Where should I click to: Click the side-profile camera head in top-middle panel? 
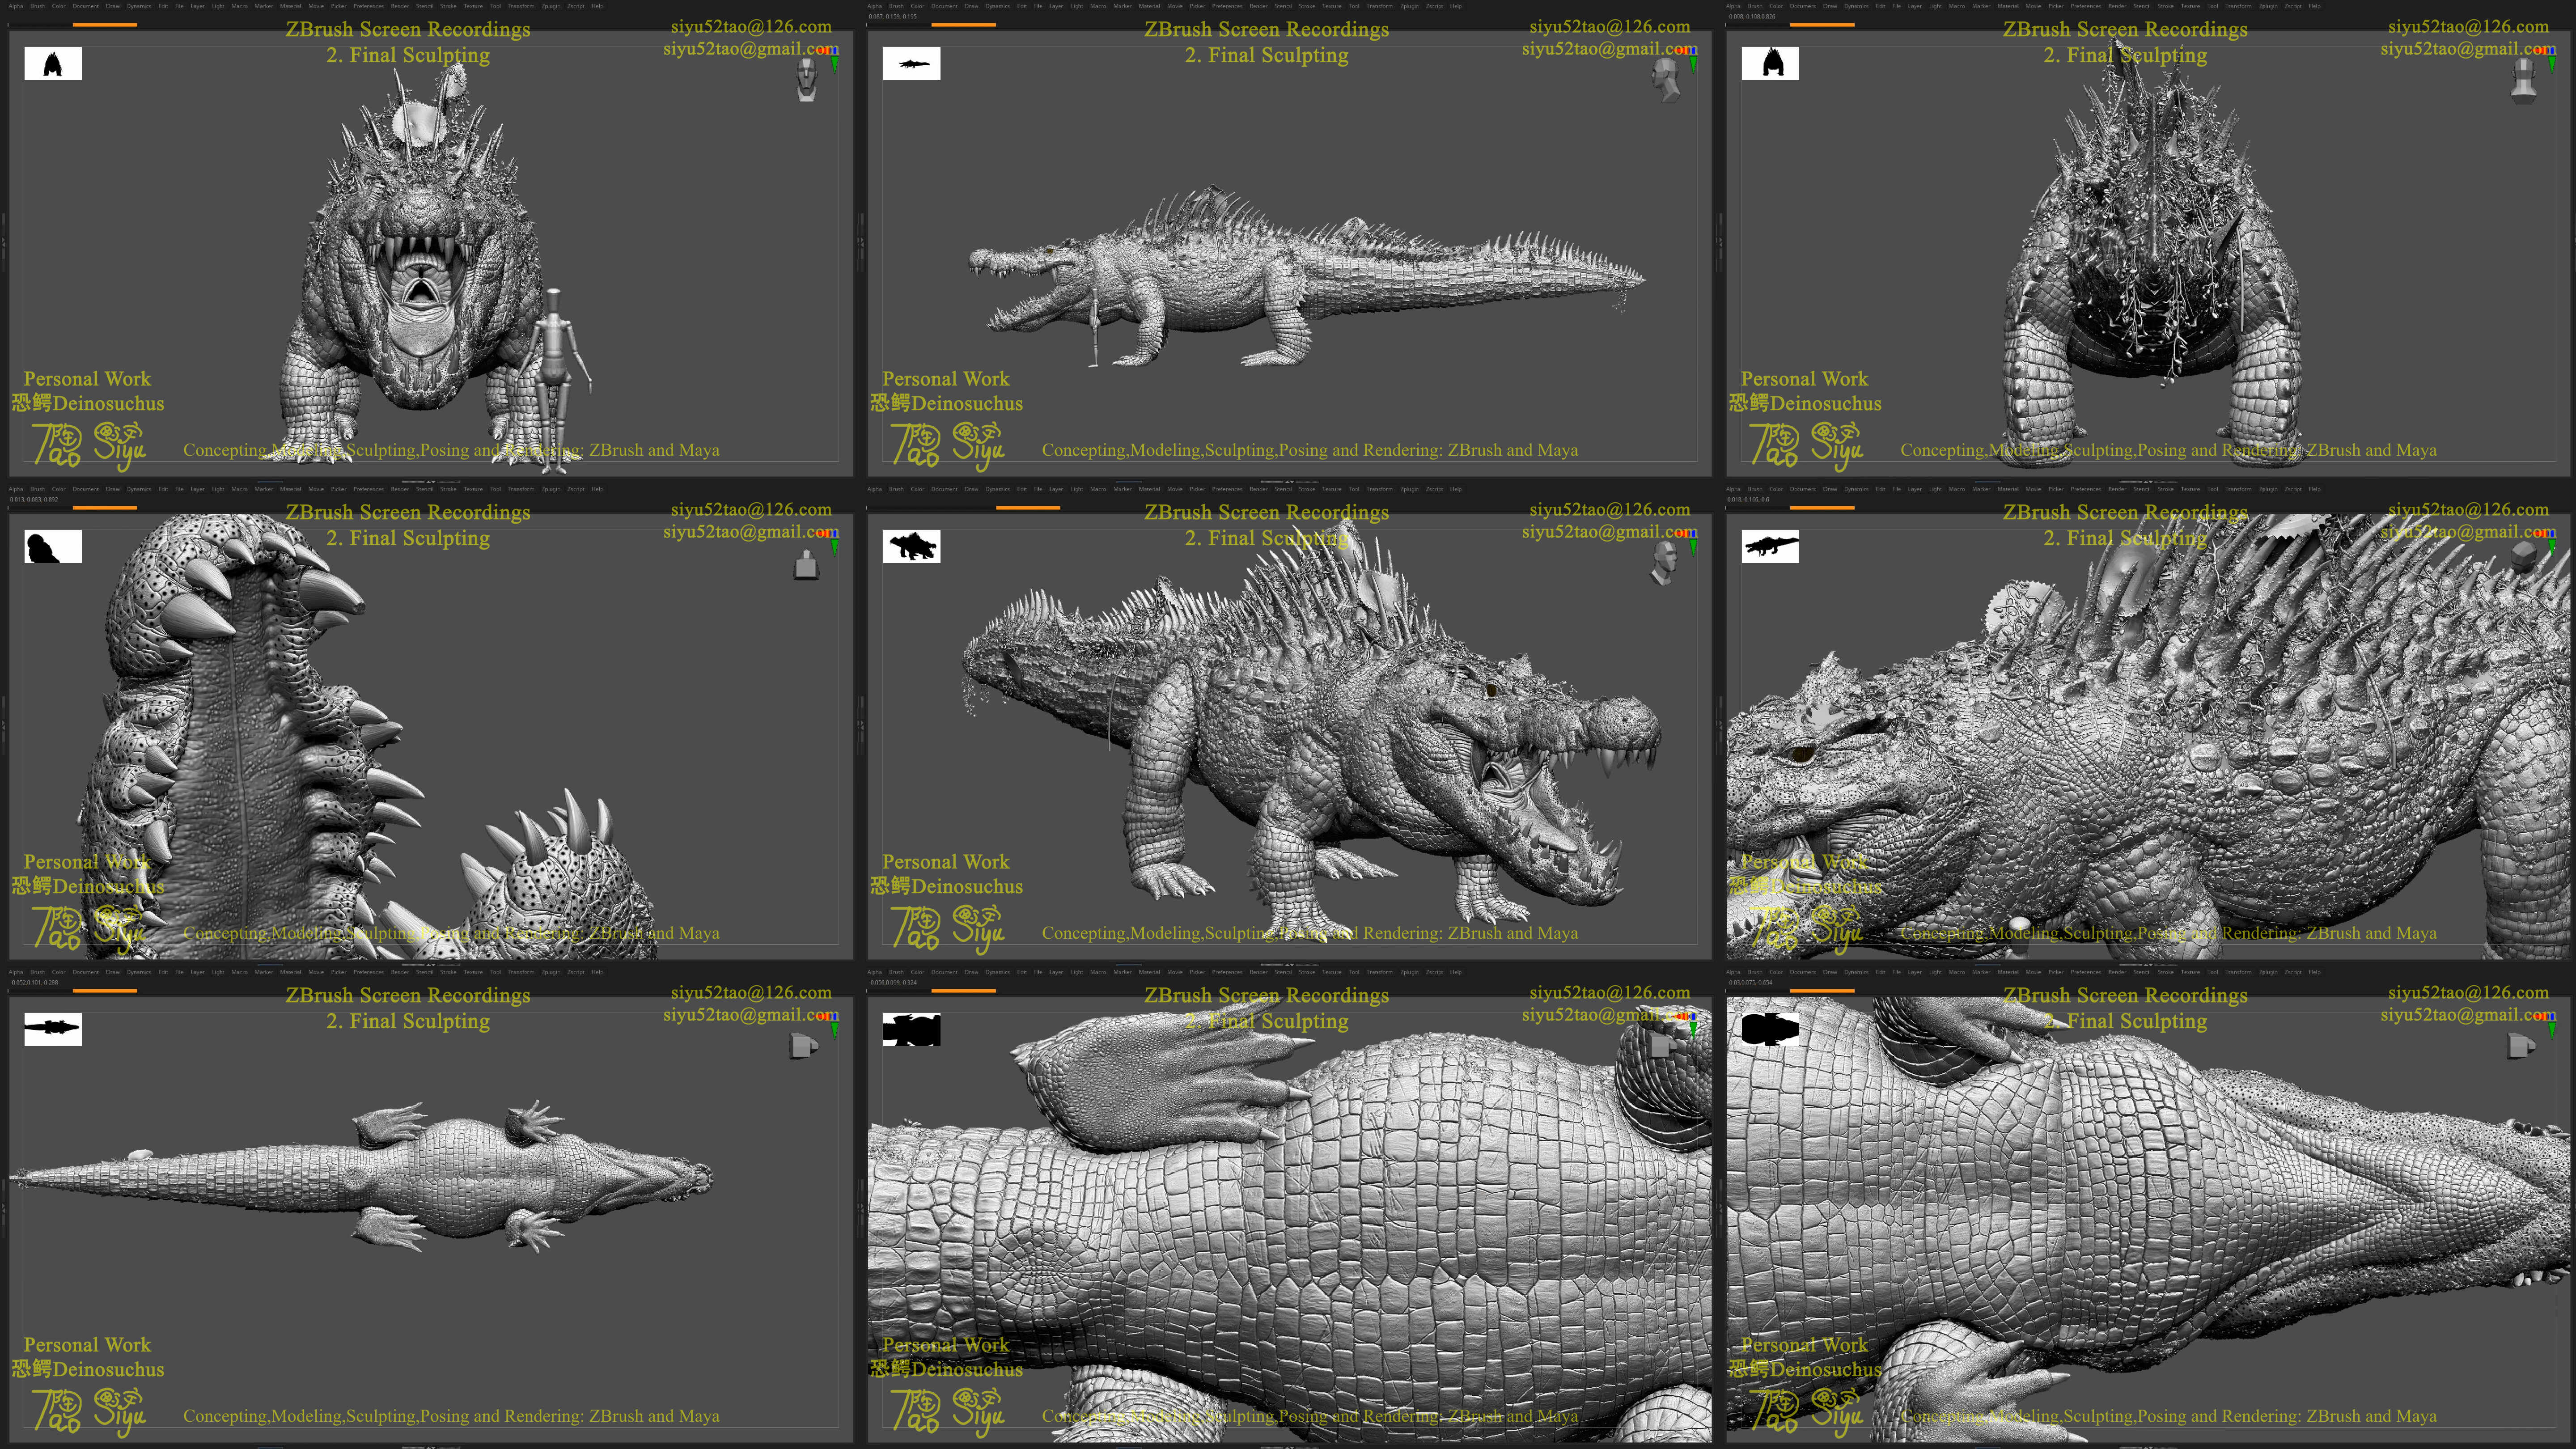[1665, 79]
